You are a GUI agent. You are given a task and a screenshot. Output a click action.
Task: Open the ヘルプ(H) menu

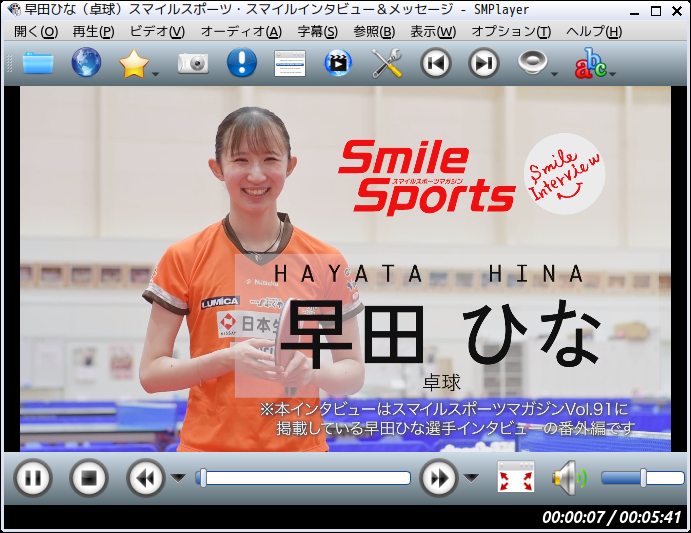click(594, 32)
